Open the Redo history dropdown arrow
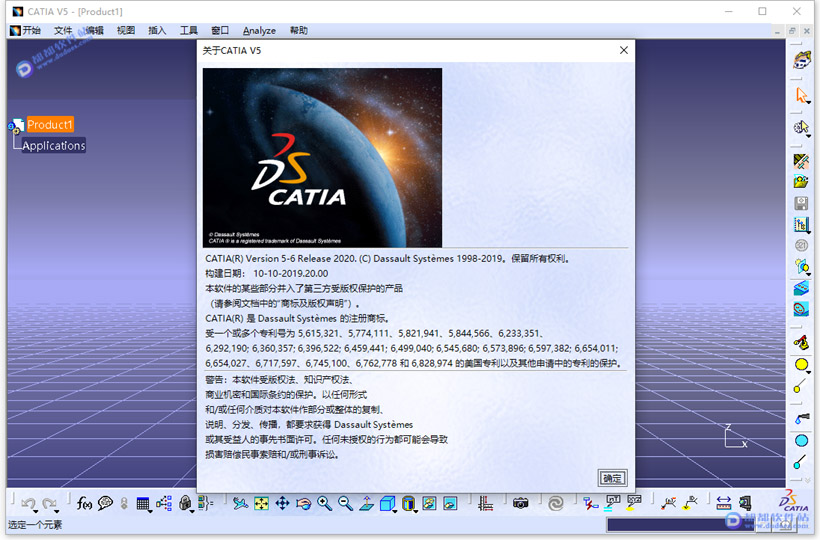Viewport: 820px width, 540px height. tap(56, 511)
